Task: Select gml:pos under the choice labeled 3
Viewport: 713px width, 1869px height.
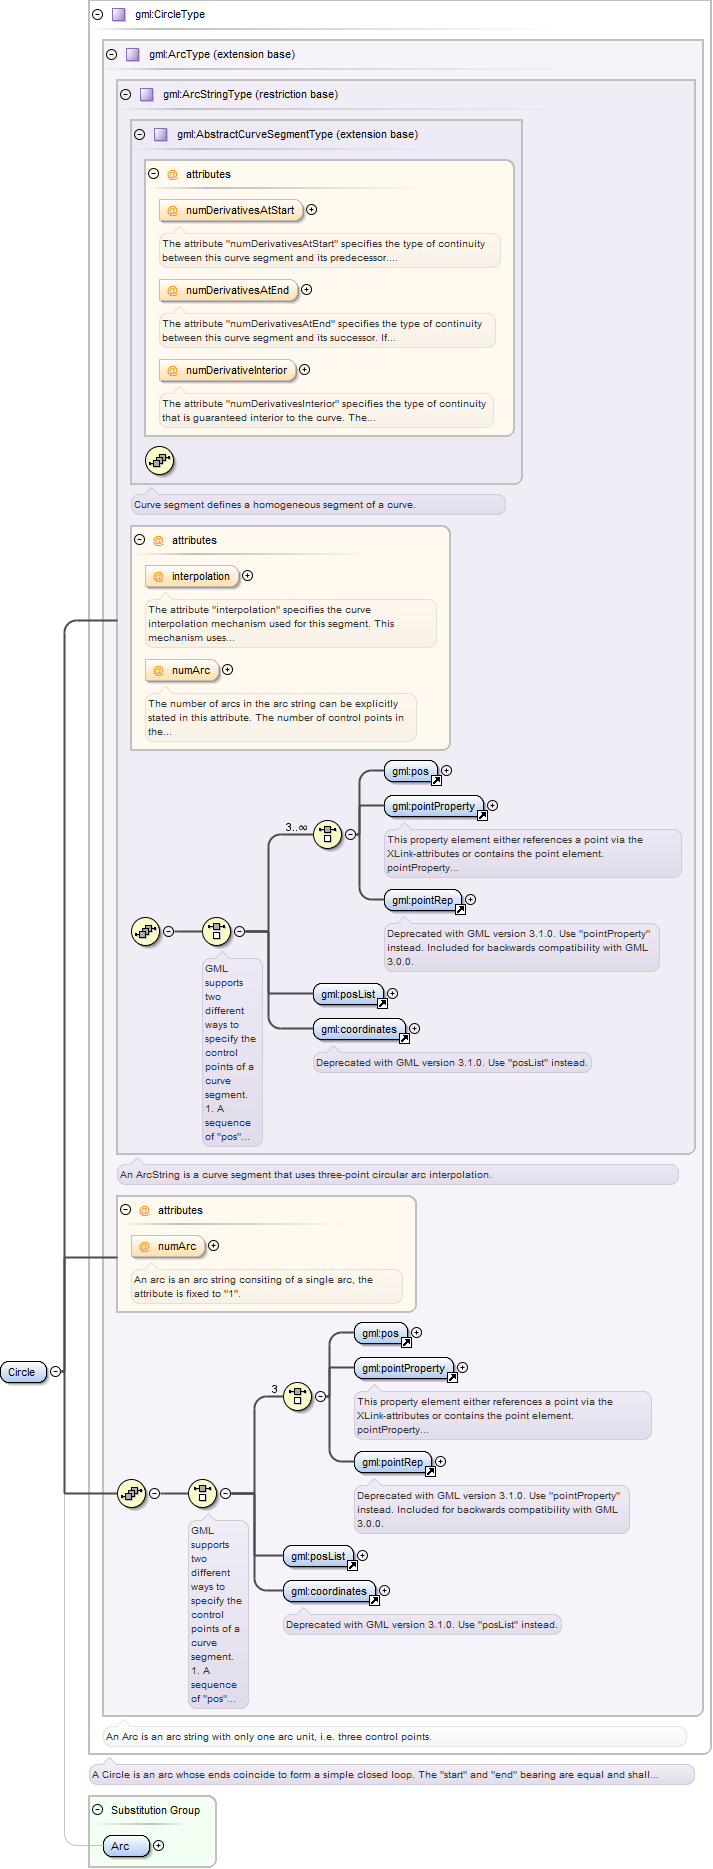Action: pyautogui.click(x=382, y=1334)
